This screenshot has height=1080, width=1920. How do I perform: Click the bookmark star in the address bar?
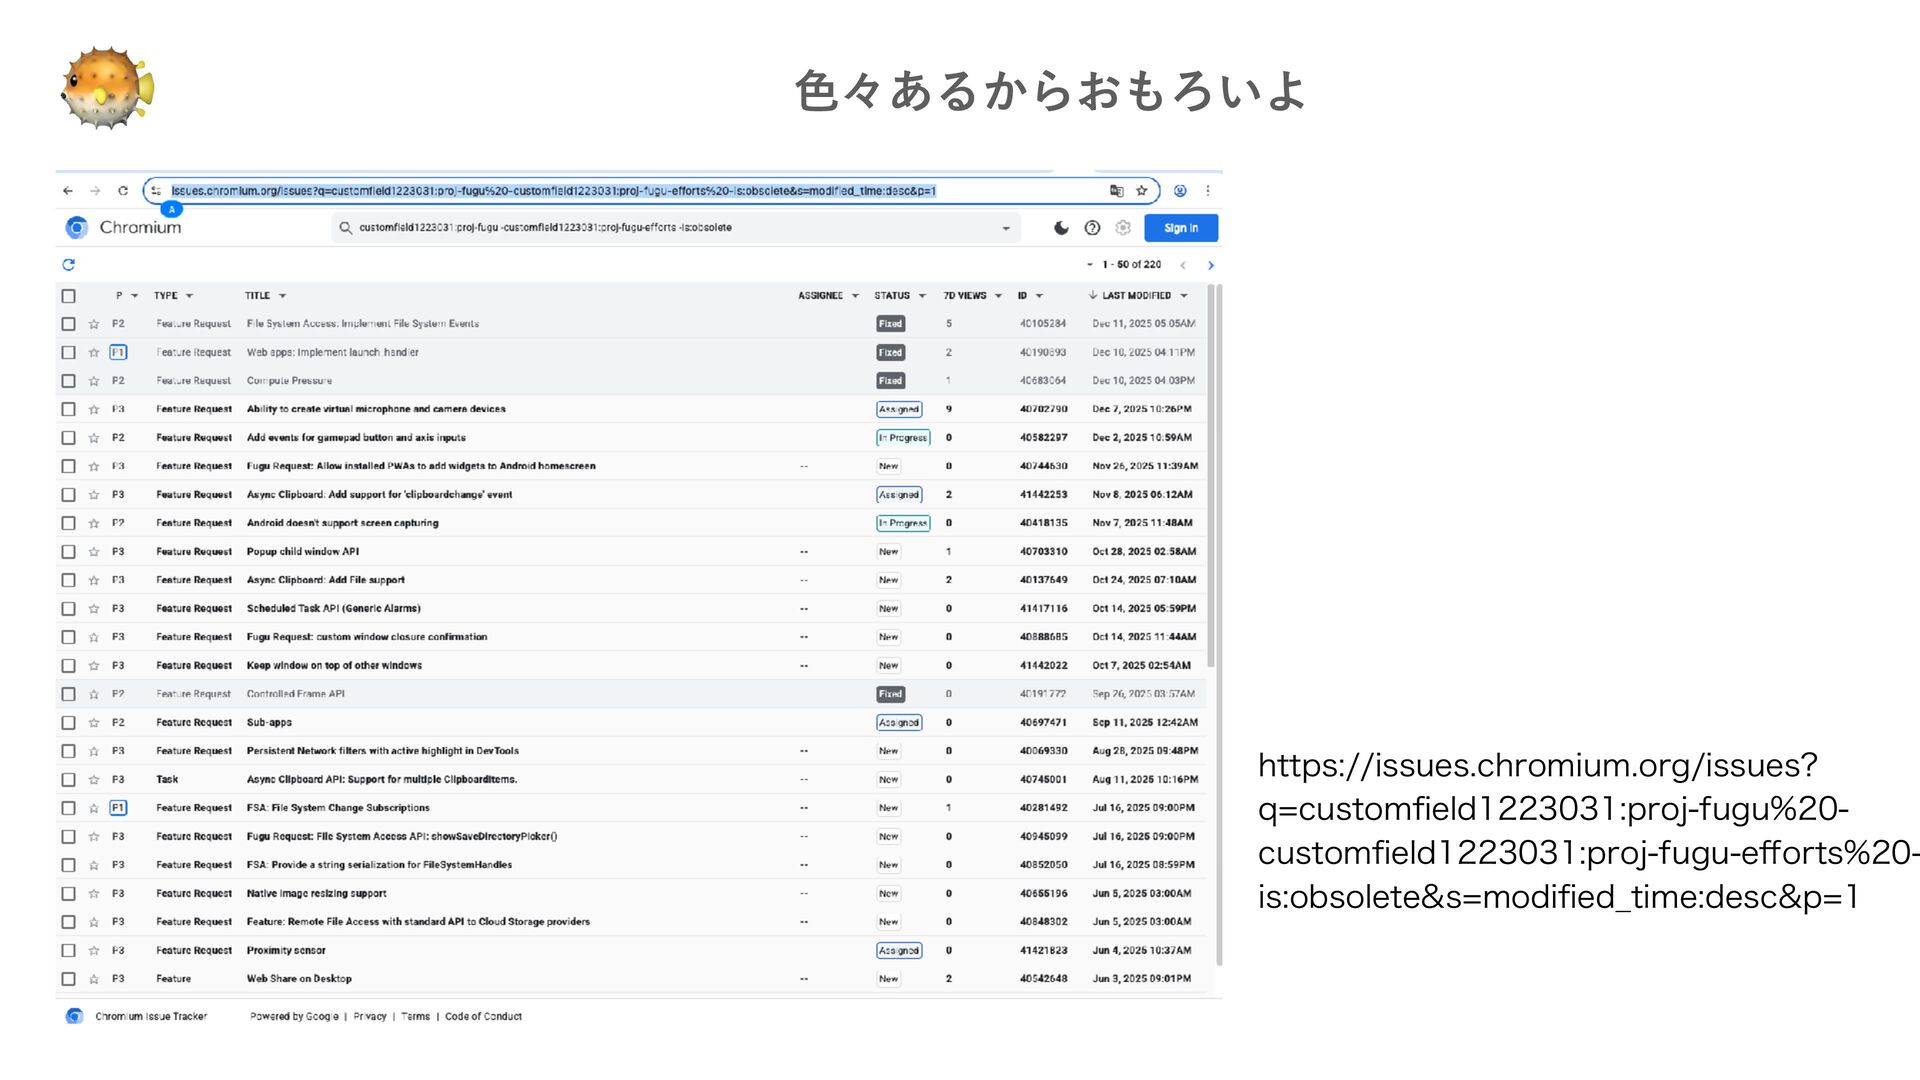point(1141,191)
